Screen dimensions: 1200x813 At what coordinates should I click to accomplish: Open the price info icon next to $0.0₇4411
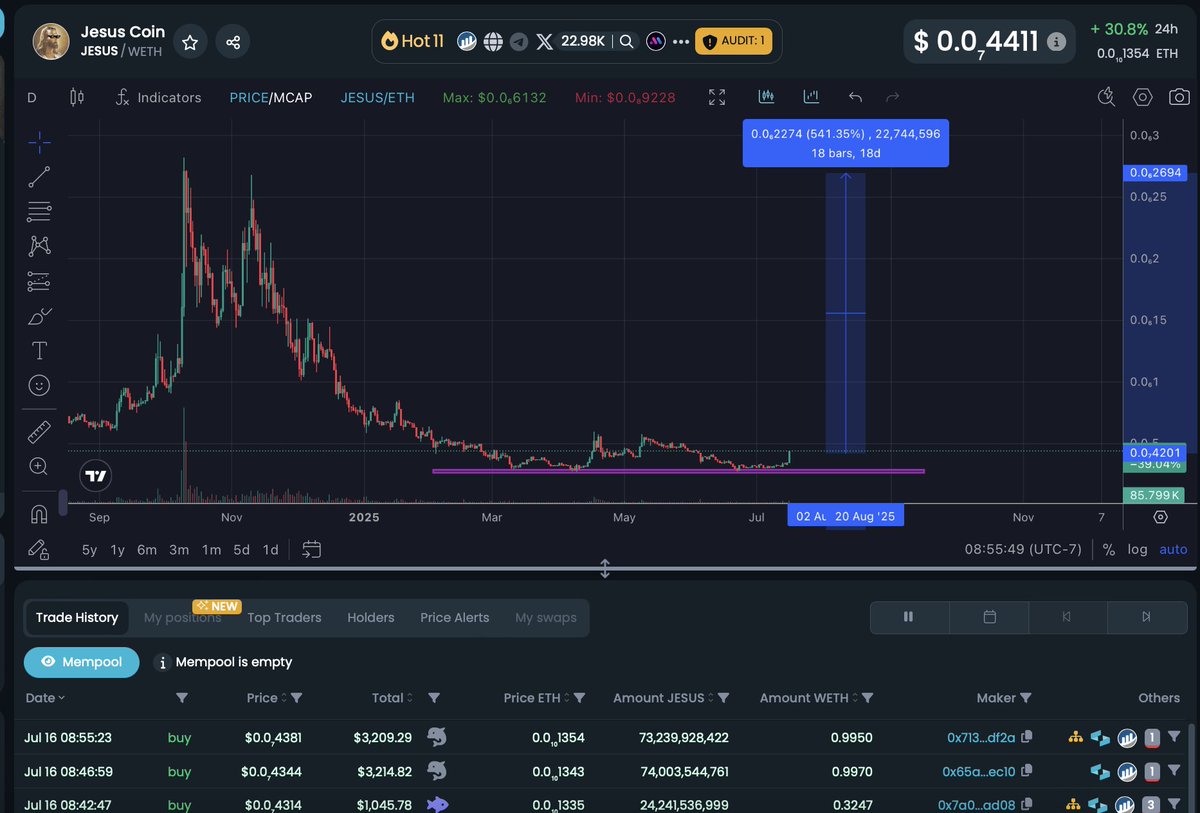(1057, 43)
